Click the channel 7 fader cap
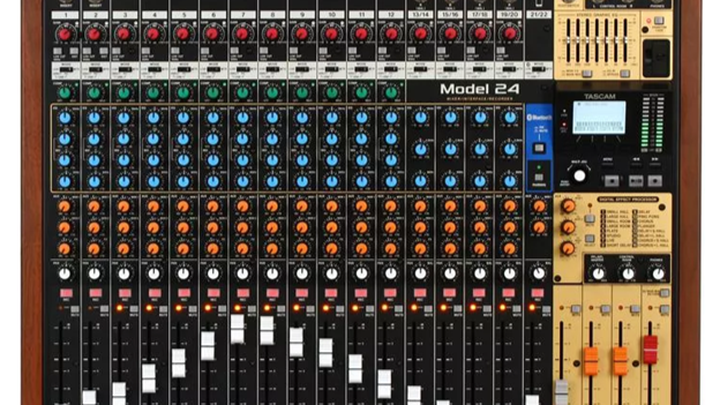The width and height of the screenshot is (720, 405). (237, 329)
